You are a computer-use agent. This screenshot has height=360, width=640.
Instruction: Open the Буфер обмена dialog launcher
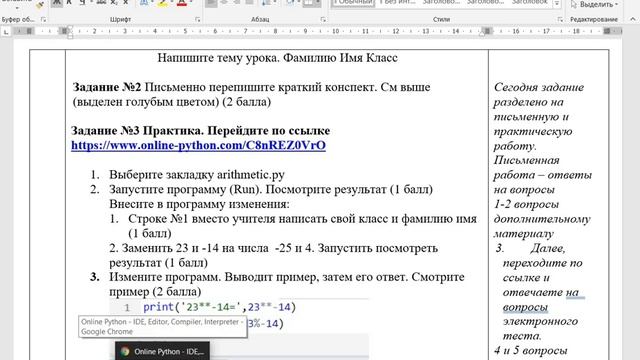pos(44,19)
